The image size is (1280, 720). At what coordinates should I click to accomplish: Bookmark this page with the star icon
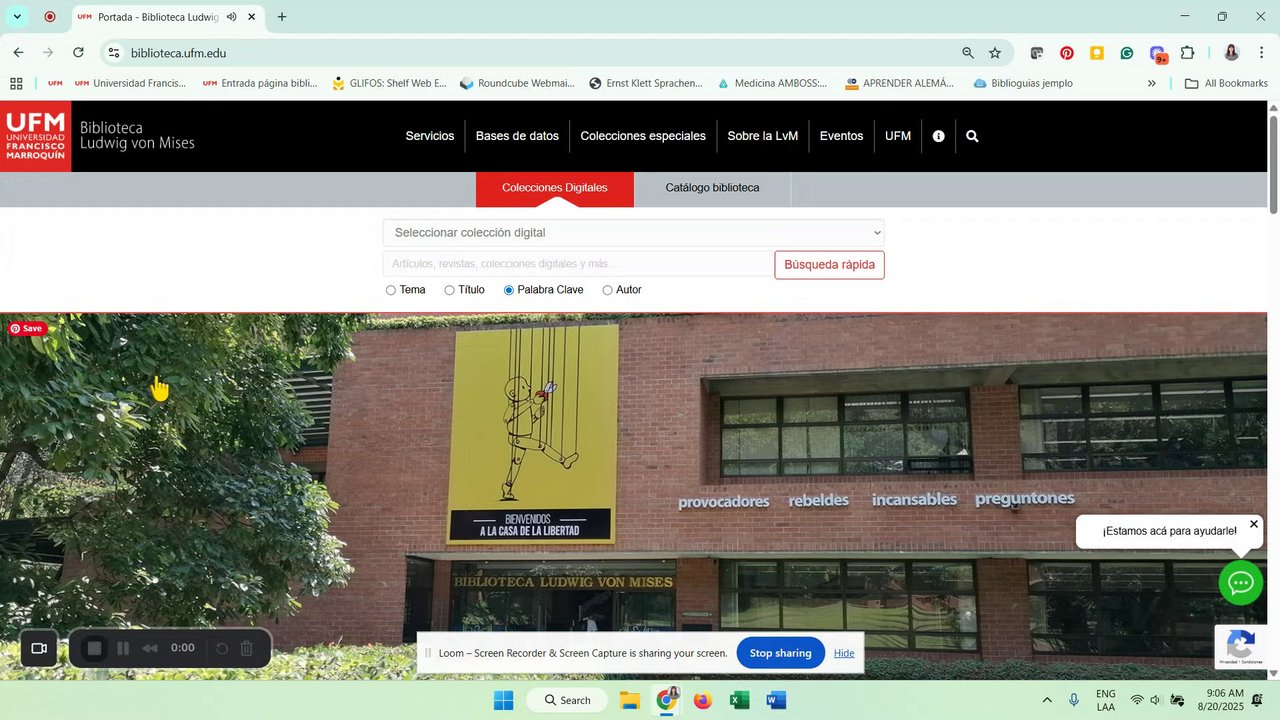click(x=995, y=53)
